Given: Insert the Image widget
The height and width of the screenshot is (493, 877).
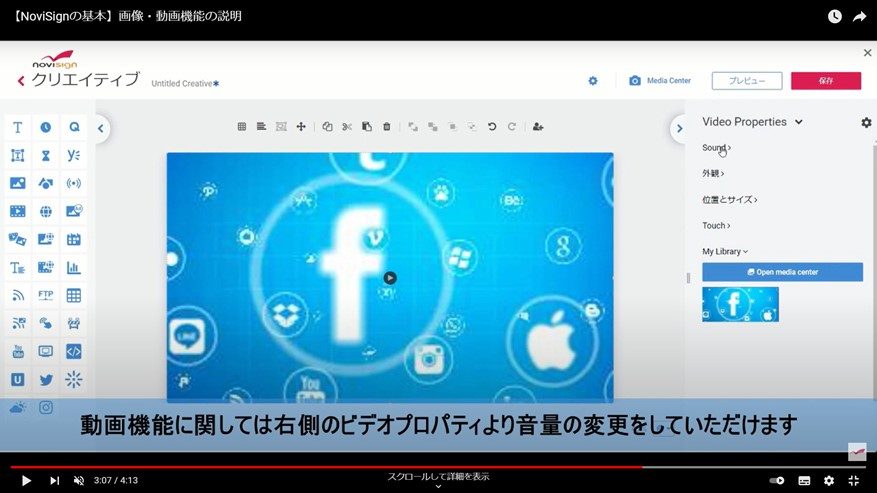Looking at the screenshot, I should [17, 183].
